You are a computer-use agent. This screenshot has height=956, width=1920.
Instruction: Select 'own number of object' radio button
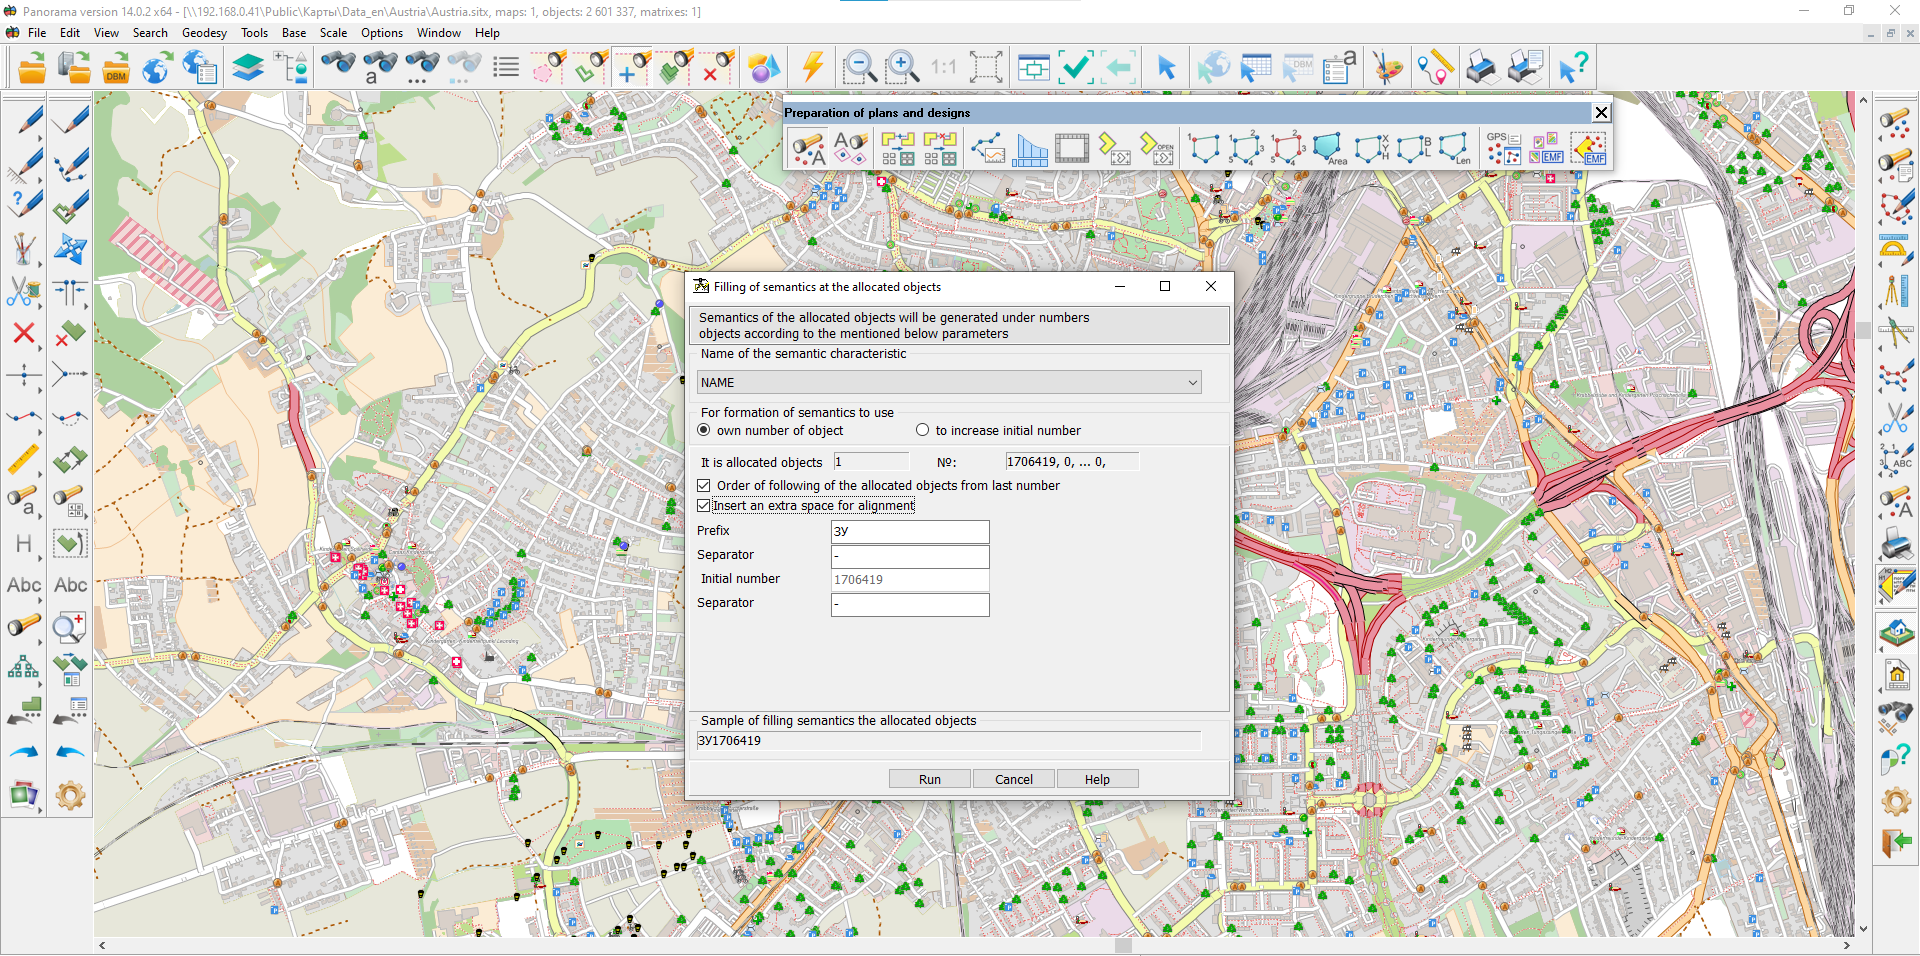pos(704,431)
